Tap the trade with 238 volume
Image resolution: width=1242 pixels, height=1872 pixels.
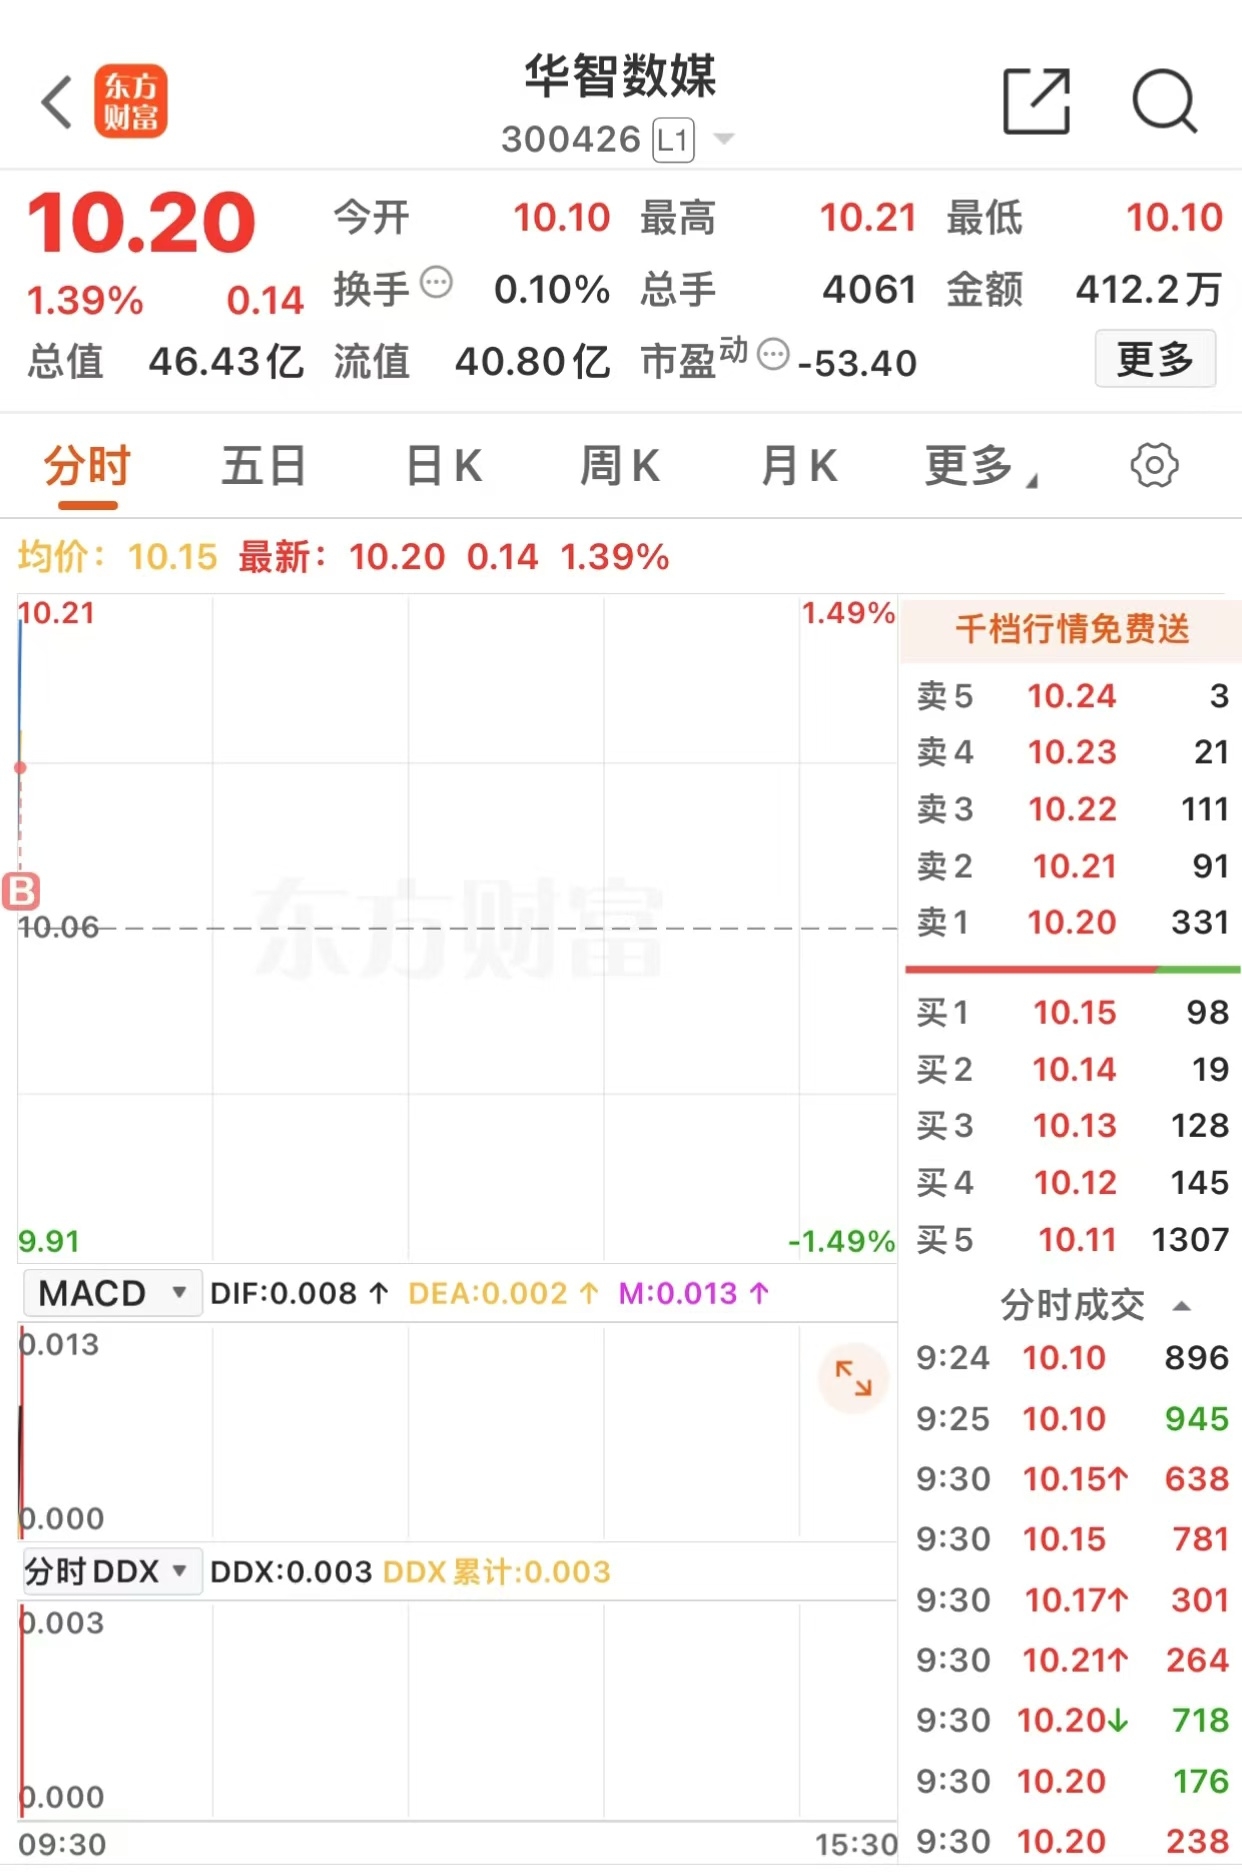pos(1072,1841)
